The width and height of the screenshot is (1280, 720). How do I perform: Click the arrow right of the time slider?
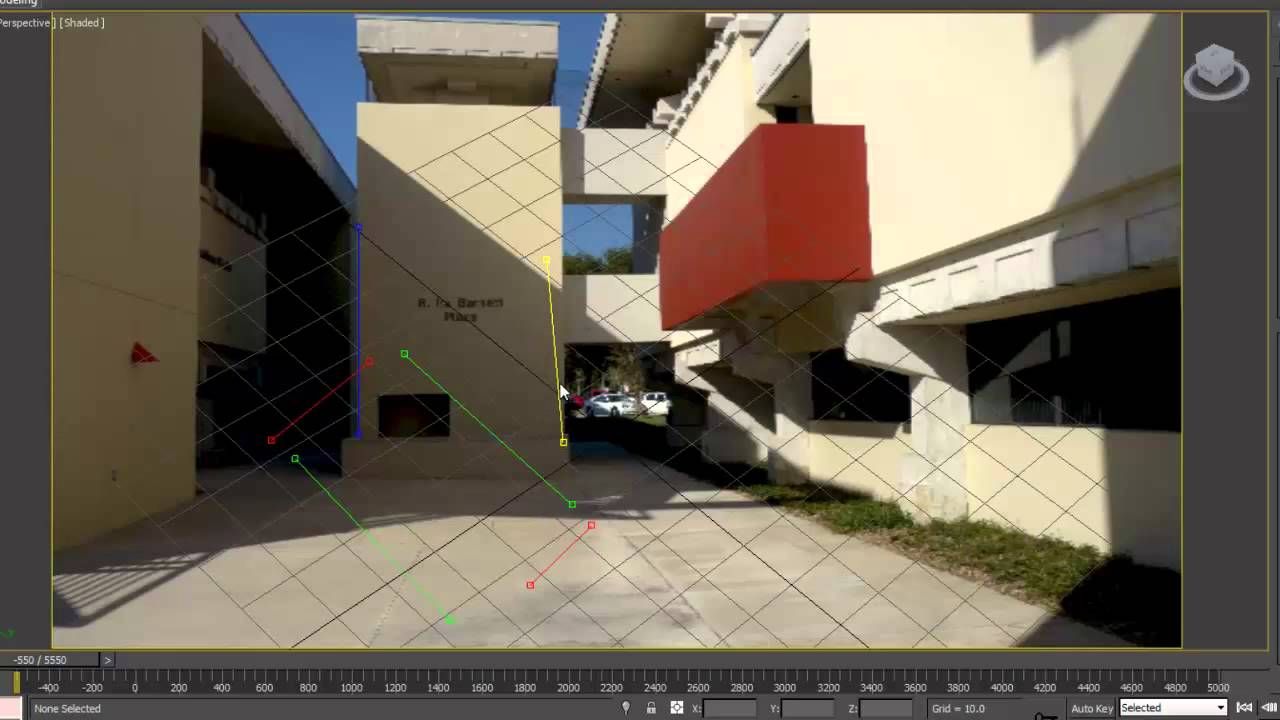click(108, 660)
